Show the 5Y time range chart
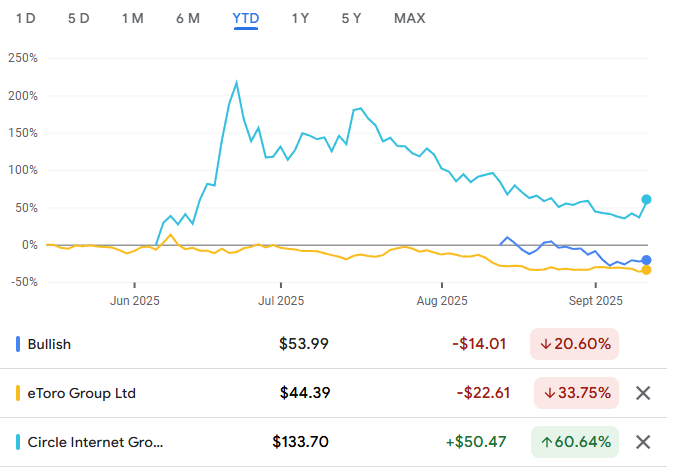Image resolution: width=688 pixels, height=474 pixels. click(x=351, y=18)
